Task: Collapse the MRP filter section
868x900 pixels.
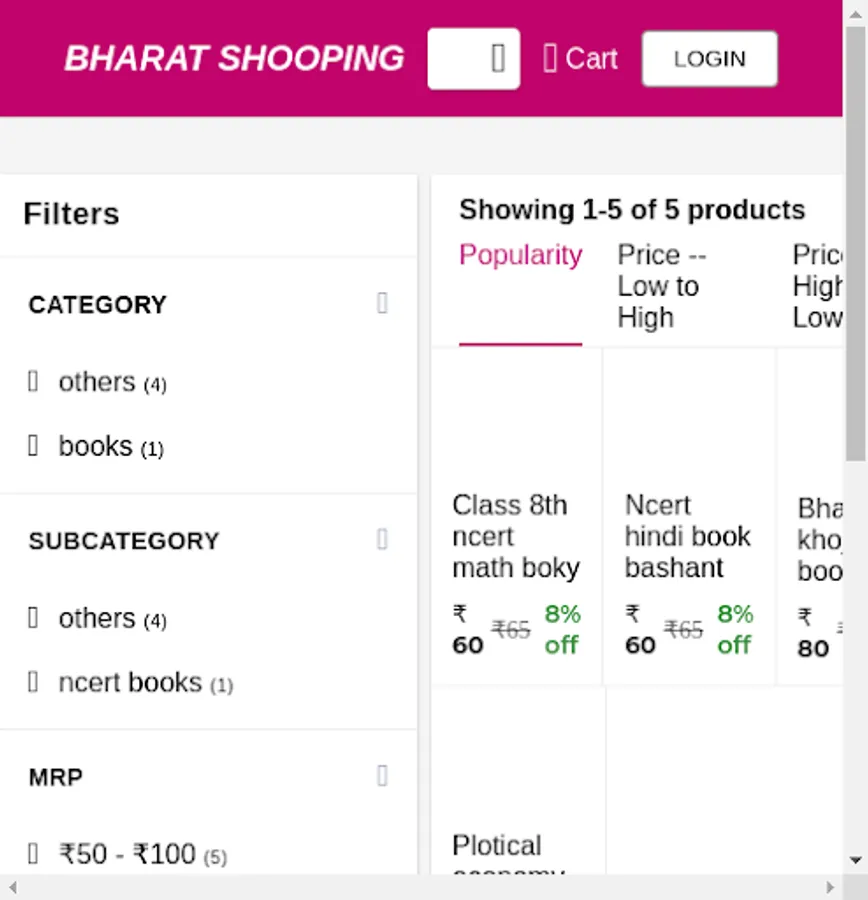Action: (x=382, y=776)
